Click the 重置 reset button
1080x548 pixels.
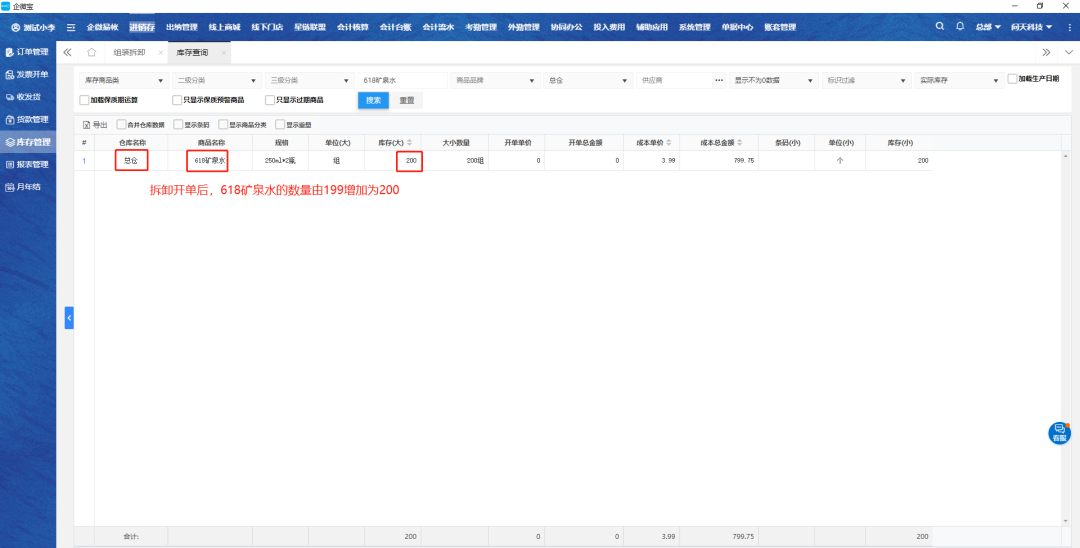407,100
